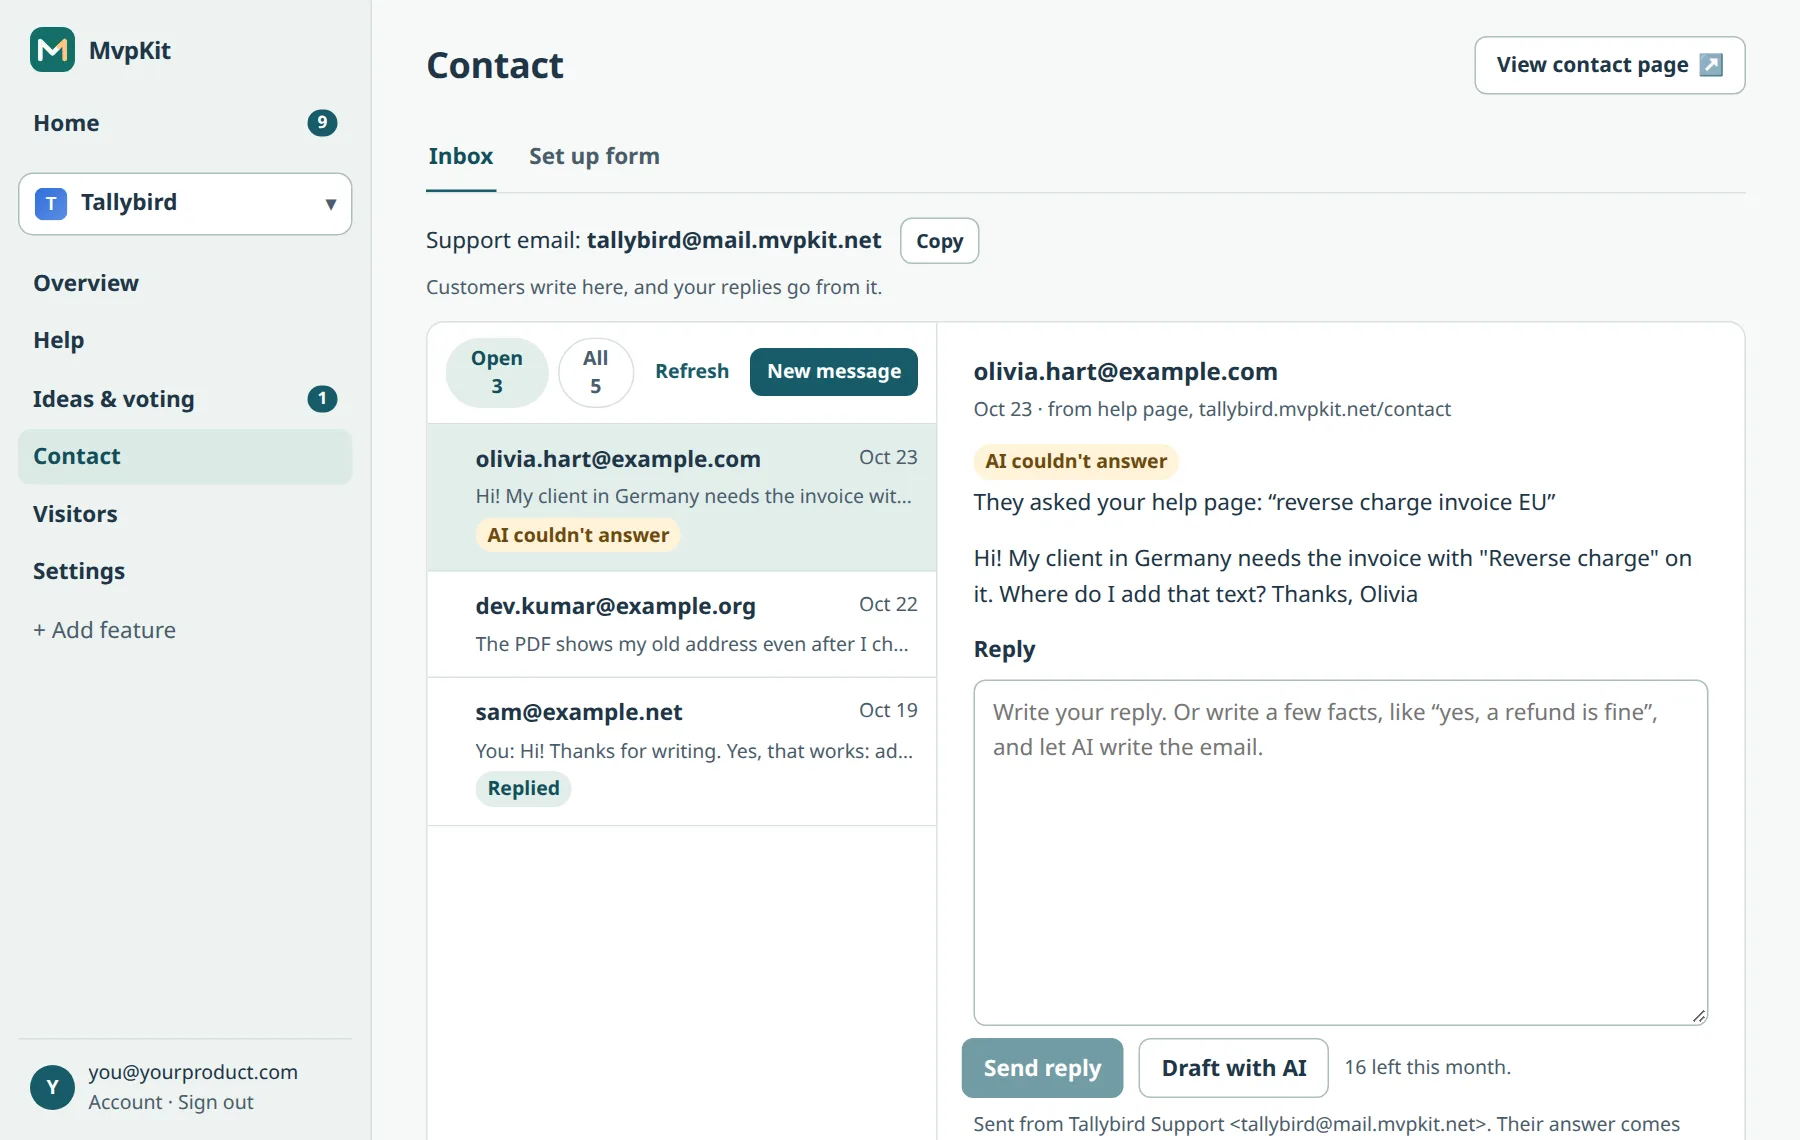
Task: Click the reply box resize handle
Action: [x=1698, y=1015]
